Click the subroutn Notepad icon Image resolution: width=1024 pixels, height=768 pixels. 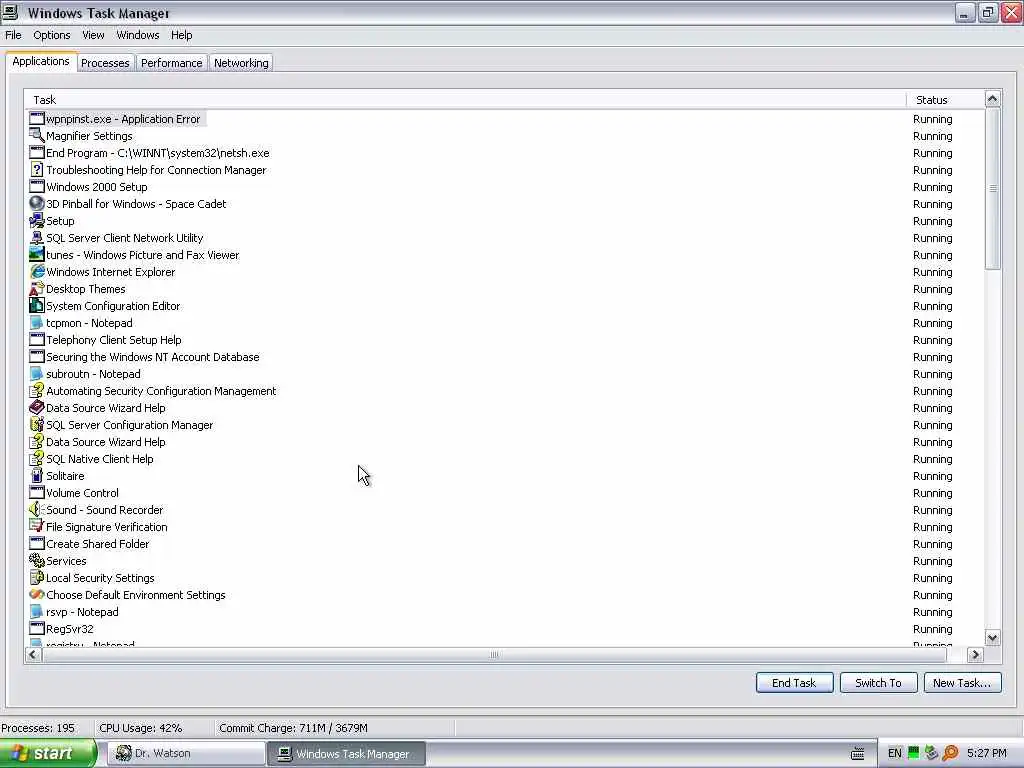tap(37, 374)
